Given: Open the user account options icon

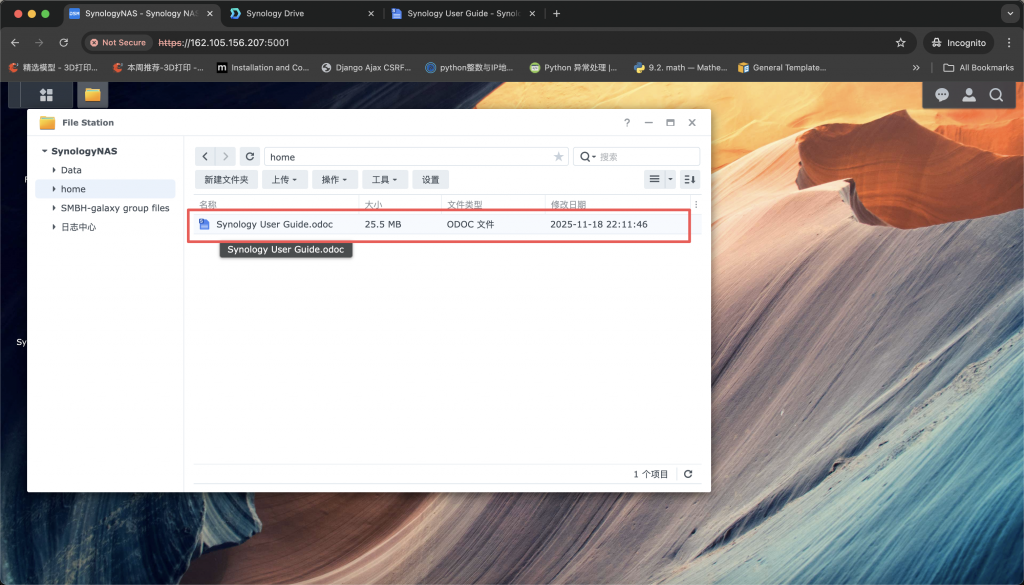Looking at the screenshot, I should pyautogui.click(x=968, y=95).
